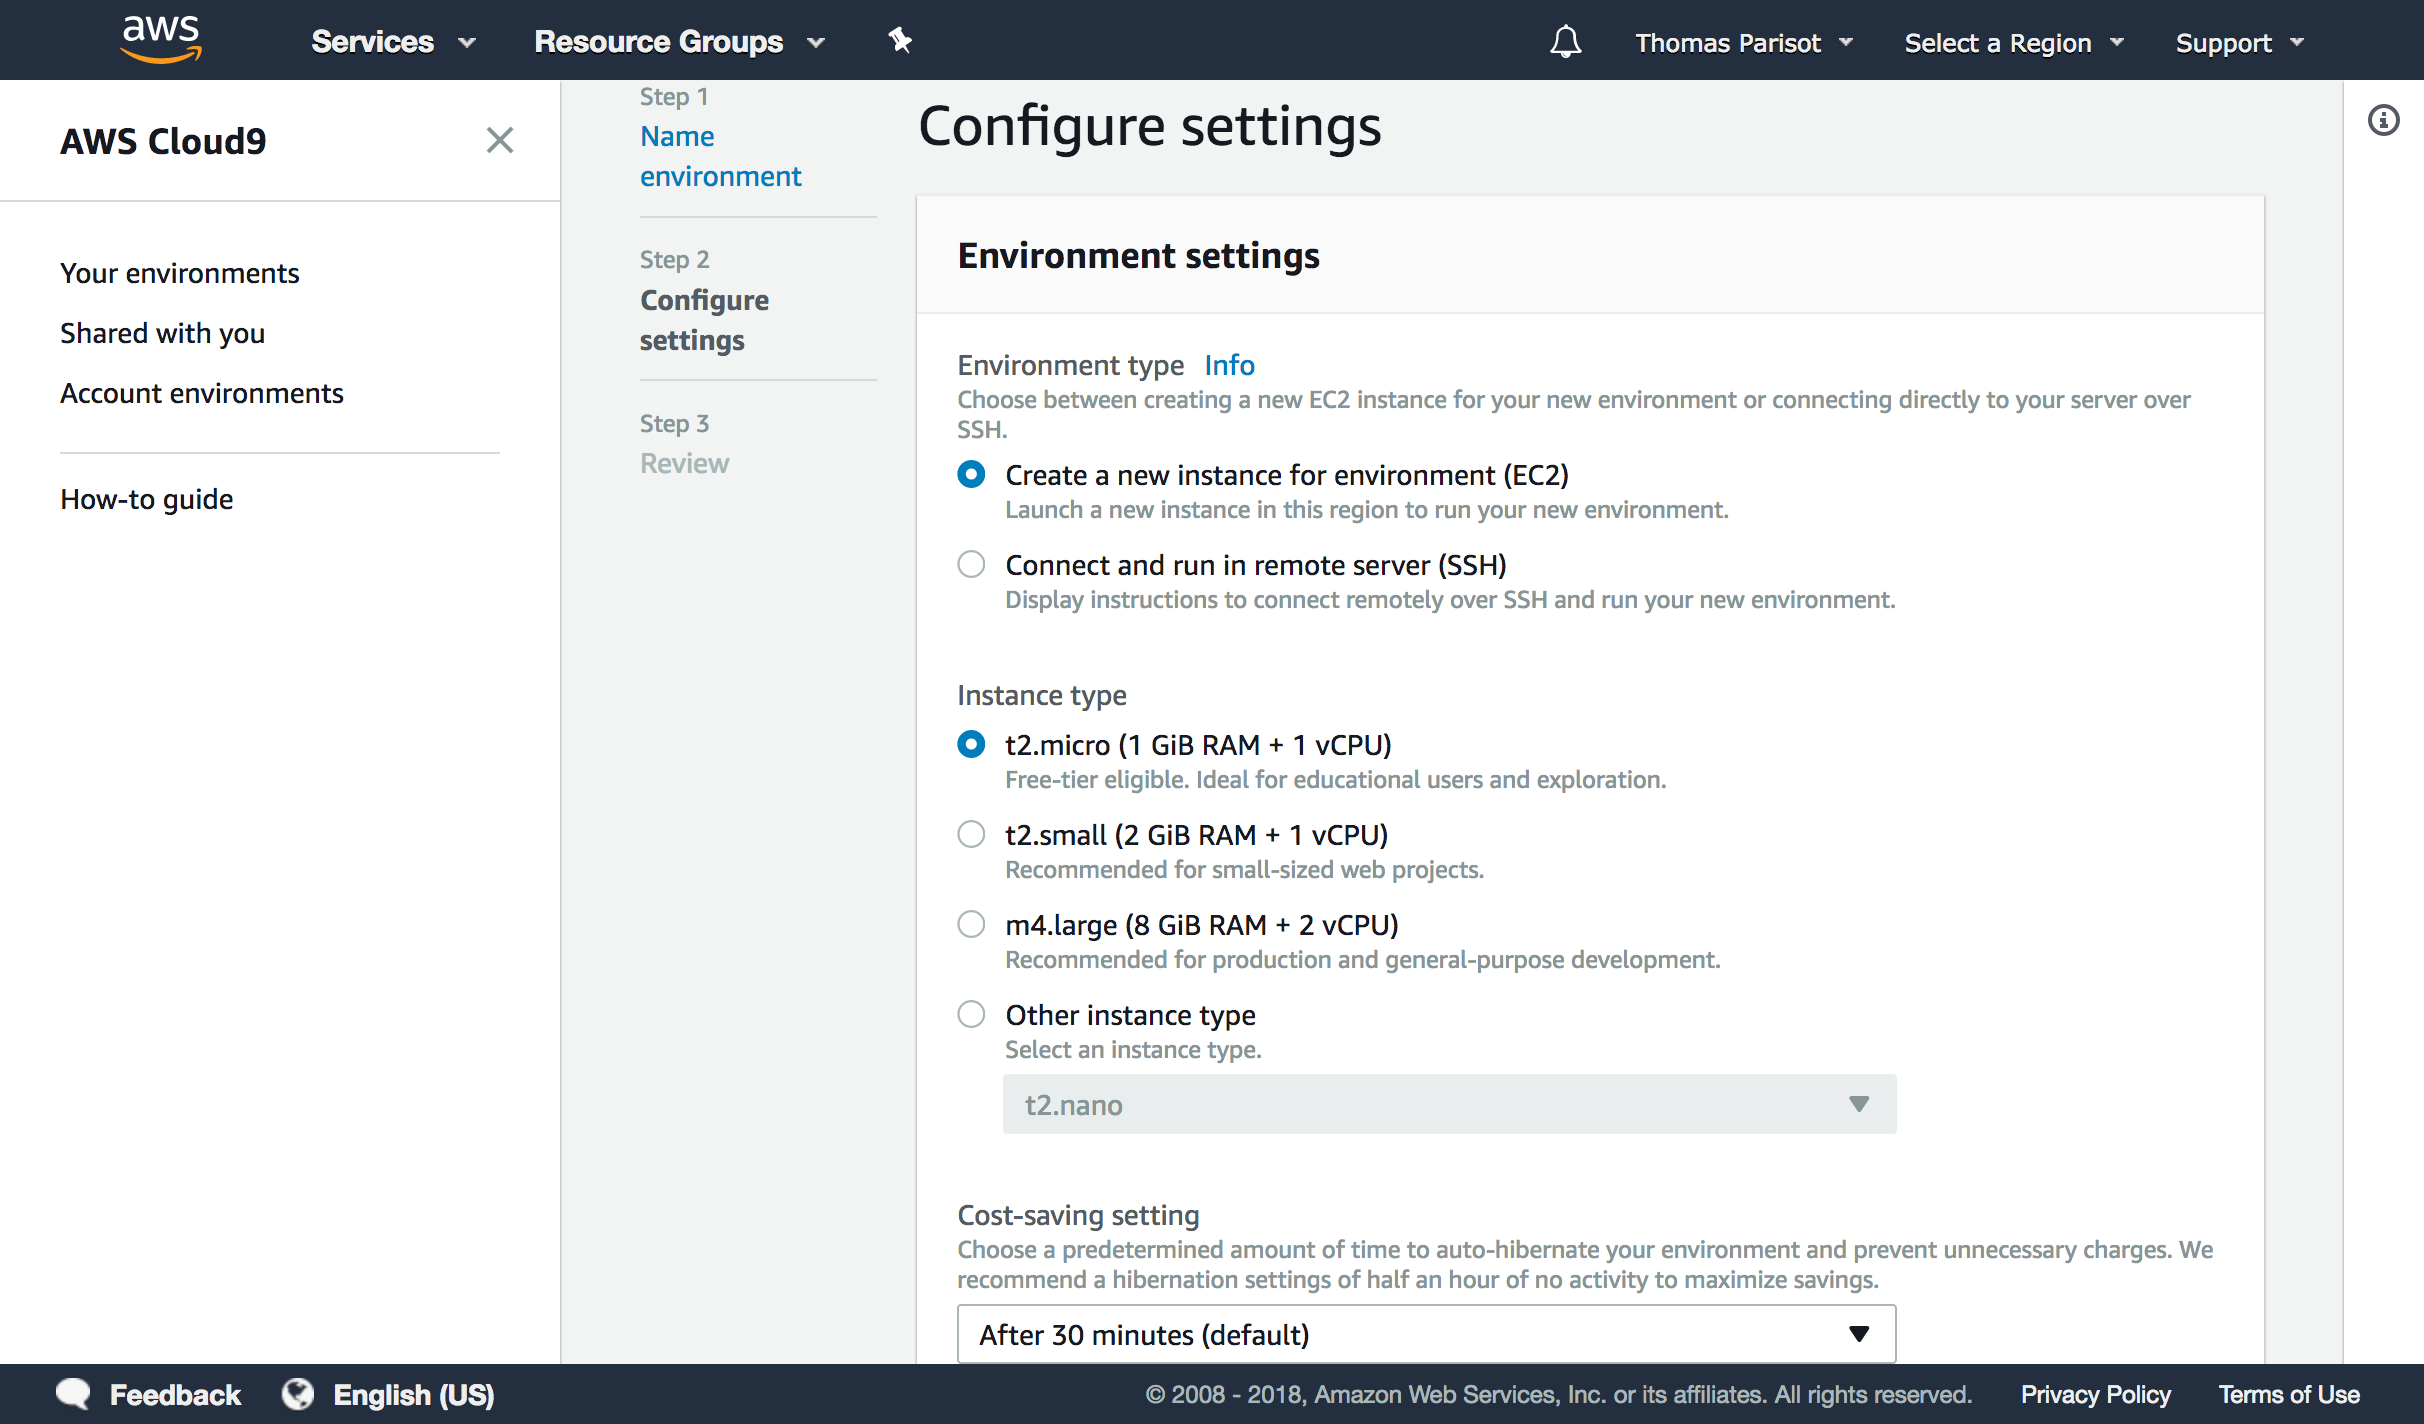Close the AWS Cloud9 side panel
This screenshot has height=1424, width=2424.
[500, 140]
